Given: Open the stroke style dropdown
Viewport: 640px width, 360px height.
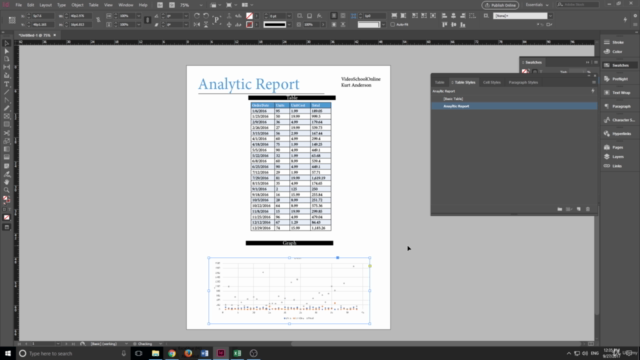Looking at the screenshot, I should (289, 24).
